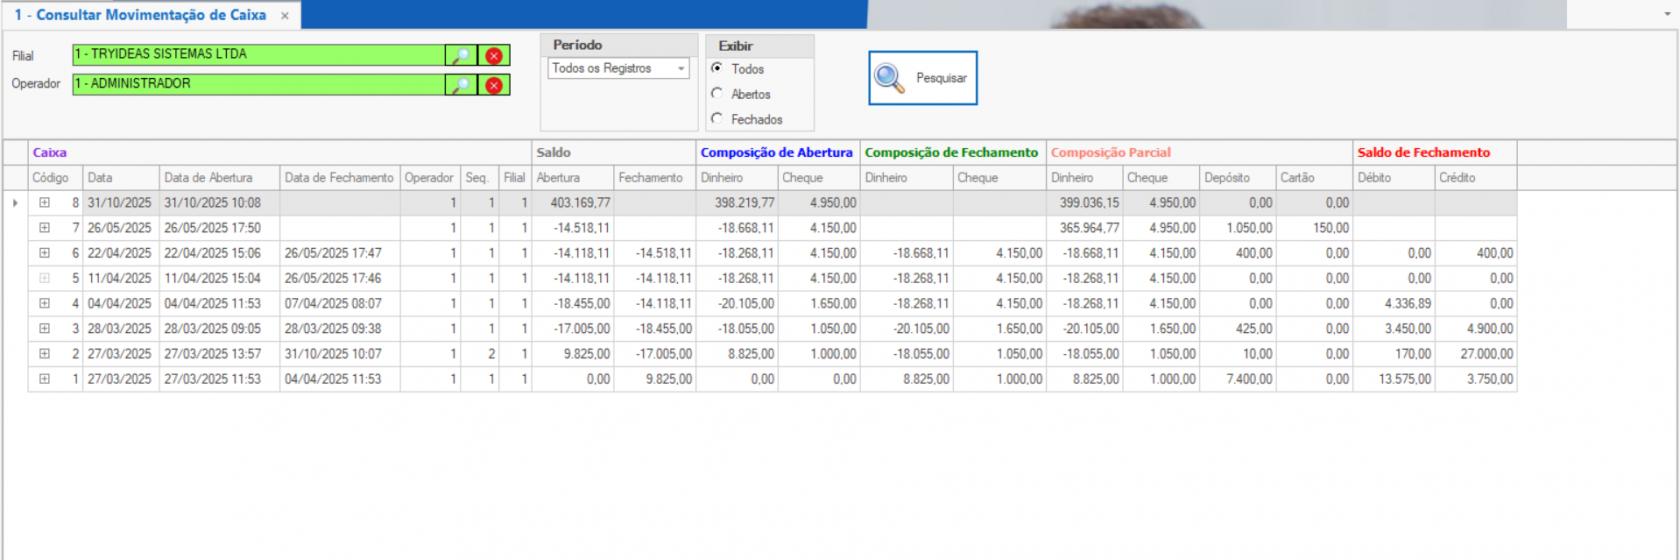Open the window list arrow at top right
The height and width of the screenshot is (560, 1680).
pos(1665,15)
